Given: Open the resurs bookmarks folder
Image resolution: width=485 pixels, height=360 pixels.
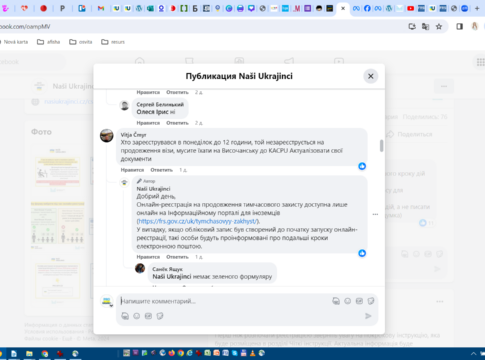Looking at the screenshot, I should [113, 42].
